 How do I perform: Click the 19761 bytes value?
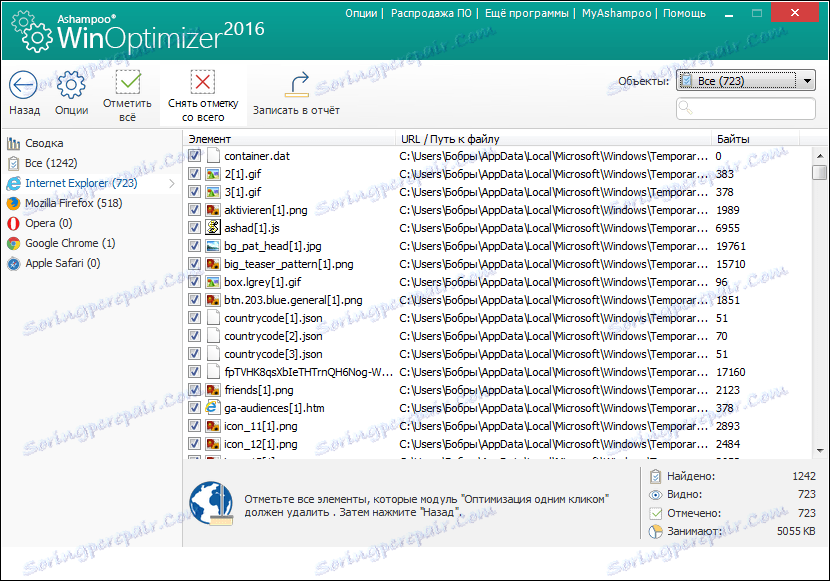click(x=730, y=246)
